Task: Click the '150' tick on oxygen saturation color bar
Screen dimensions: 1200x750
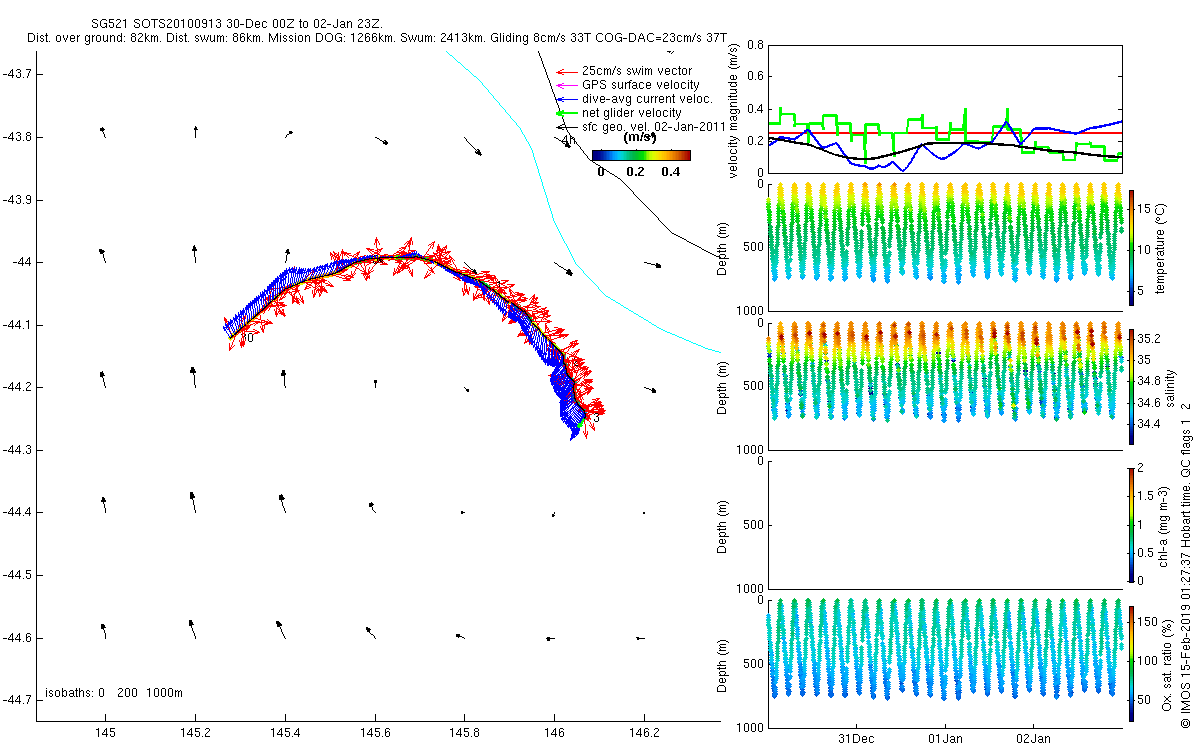Action: 1148,621
